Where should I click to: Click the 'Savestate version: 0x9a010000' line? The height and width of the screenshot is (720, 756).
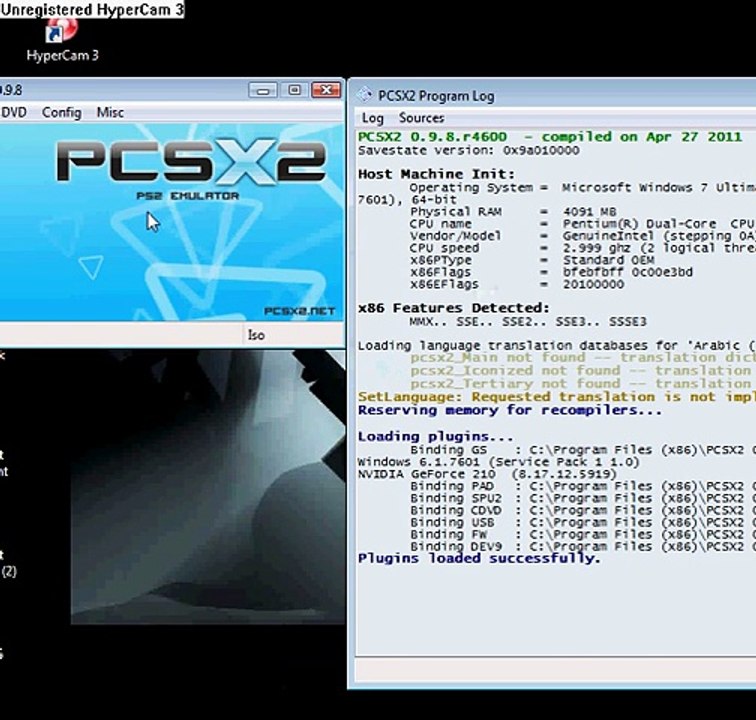pyautogui.click(x=469, y=150)
